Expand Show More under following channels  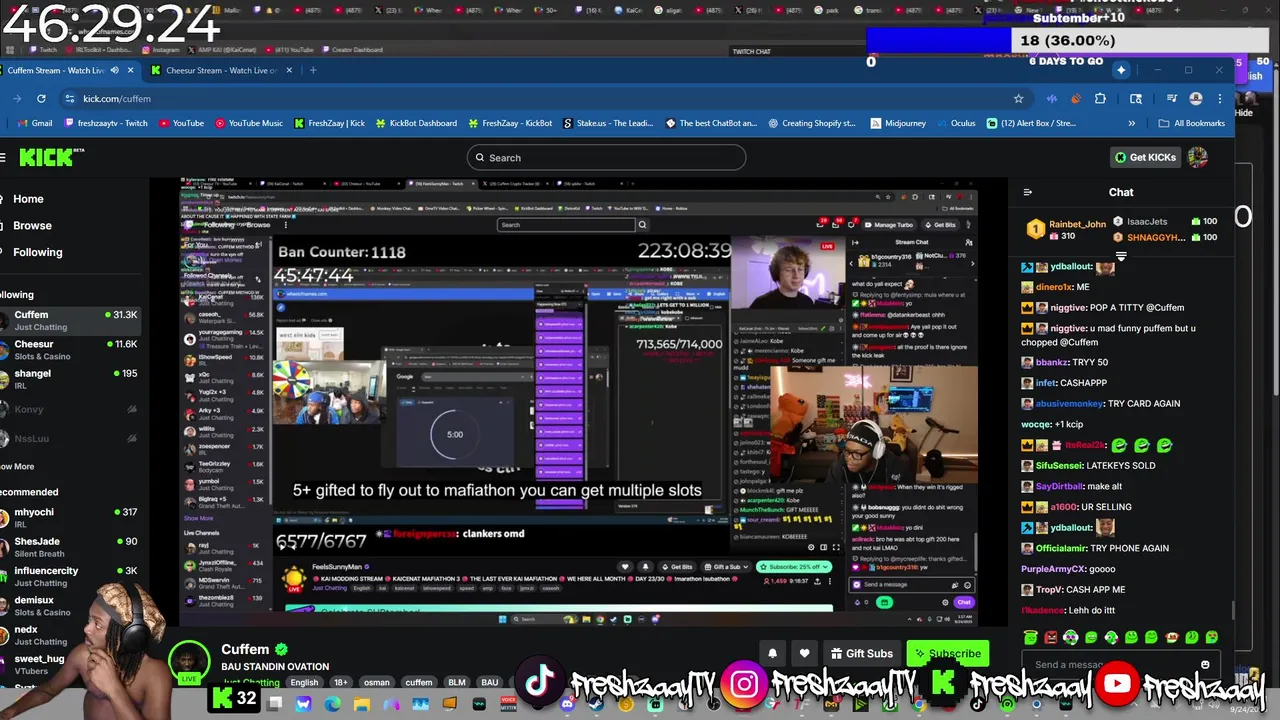click(18, 466)
